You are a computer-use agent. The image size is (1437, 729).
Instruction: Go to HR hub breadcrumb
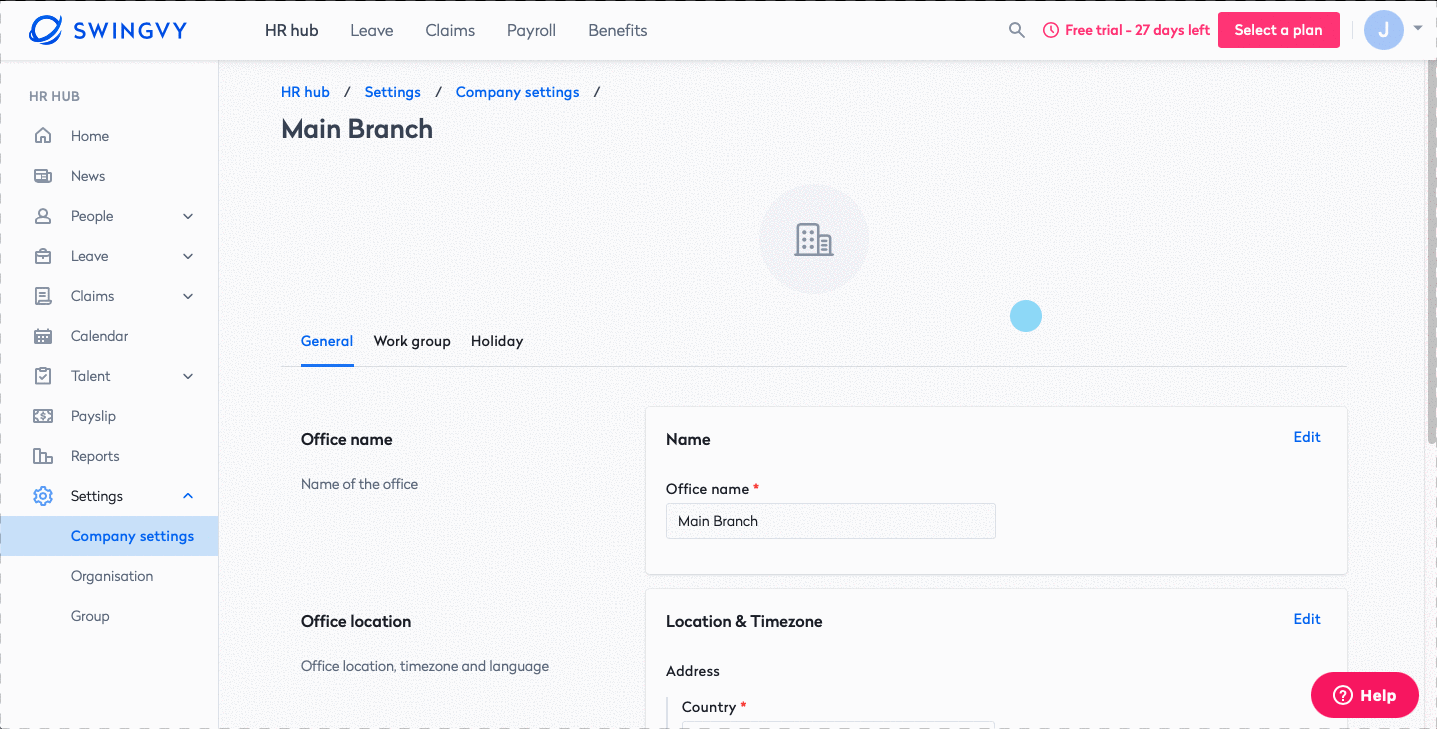(x=305, y=92)
